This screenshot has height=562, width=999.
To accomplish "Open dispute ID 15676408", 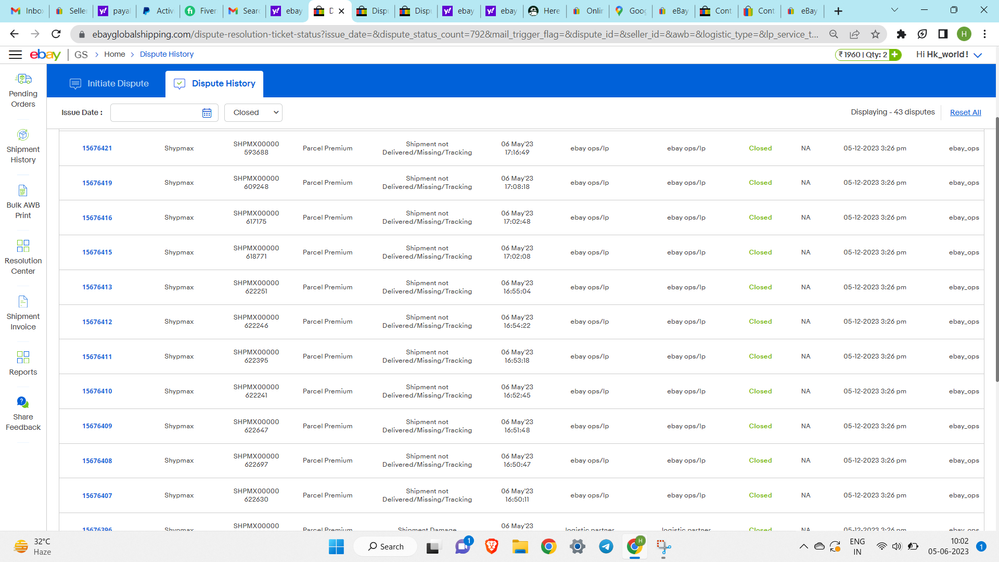I will coord(97,461).
